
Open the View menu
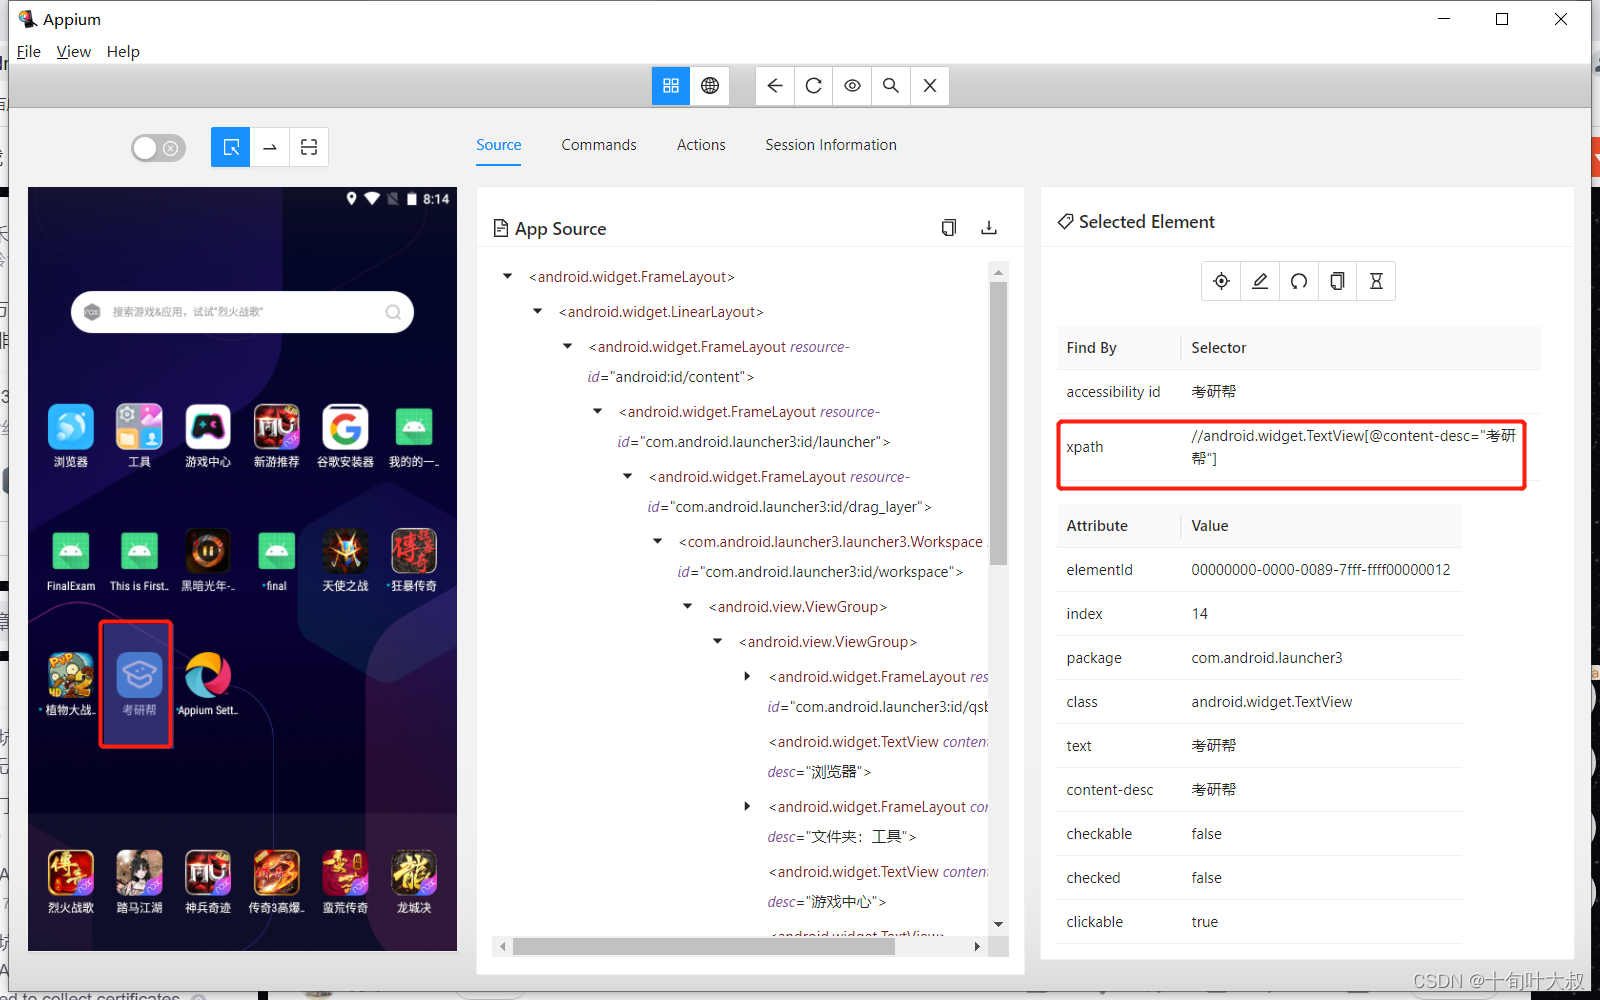(74, 52)
